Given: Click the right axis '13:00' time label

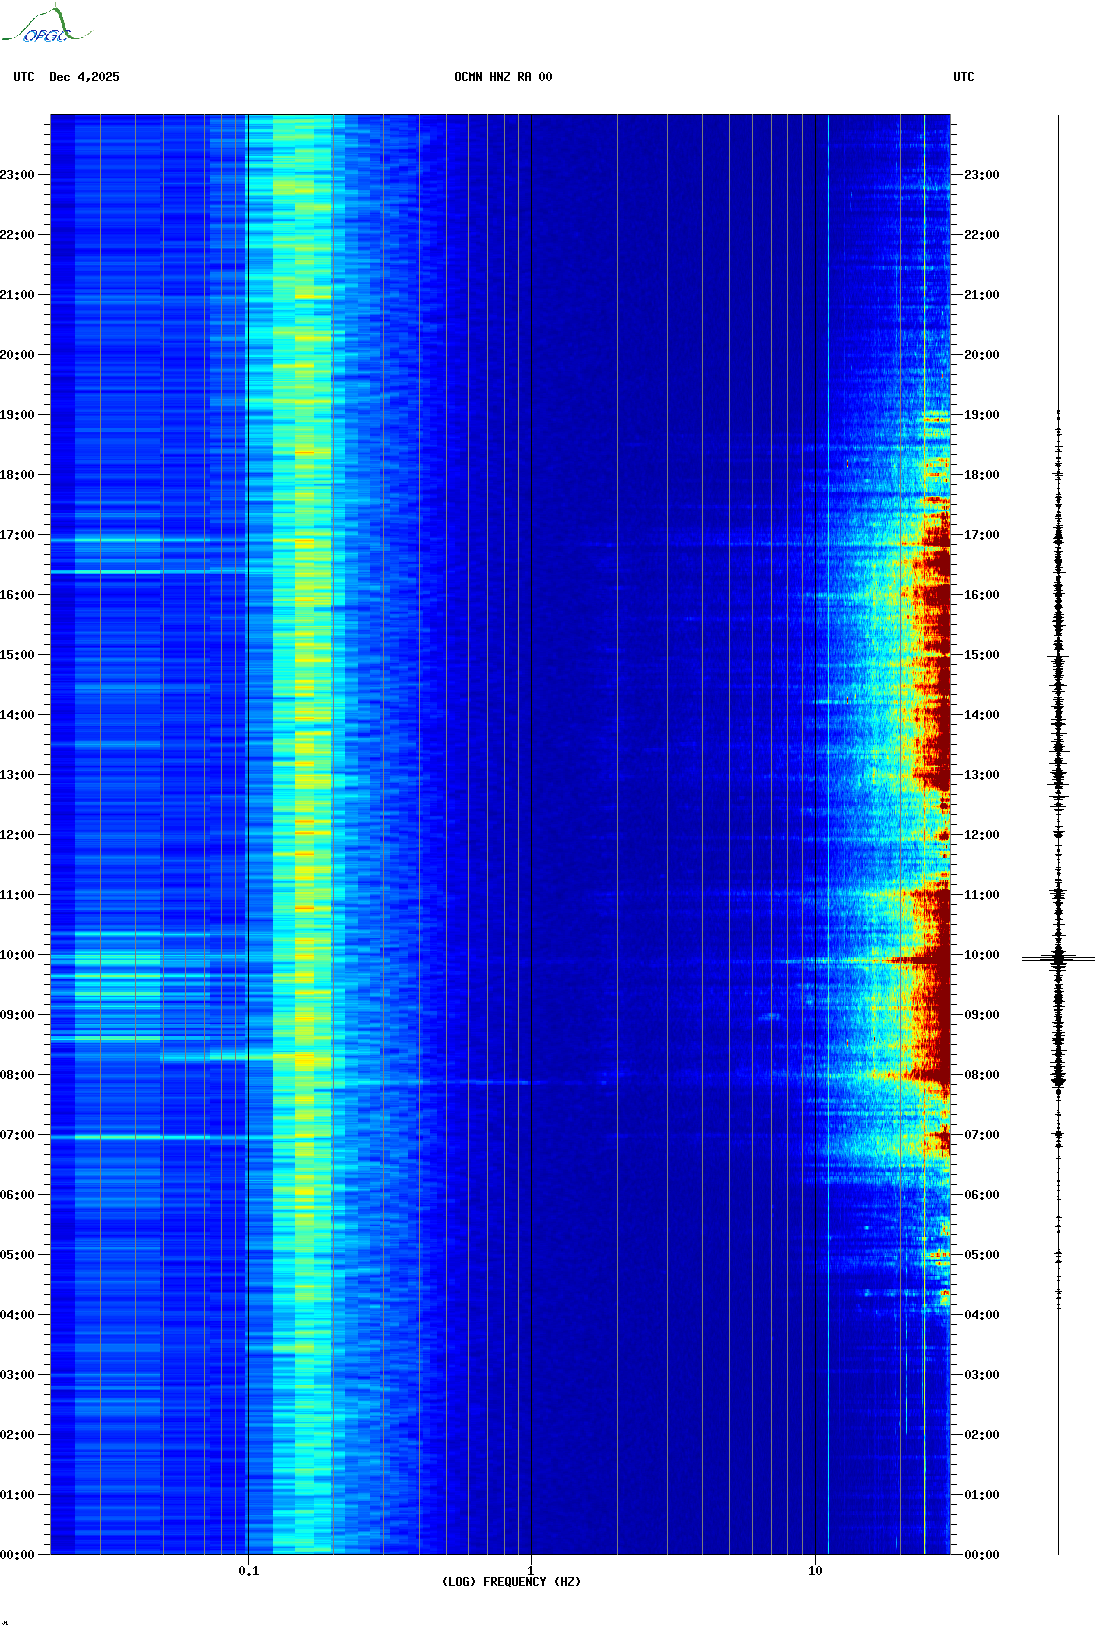Looking at the screenshot, I should [982, 775].
